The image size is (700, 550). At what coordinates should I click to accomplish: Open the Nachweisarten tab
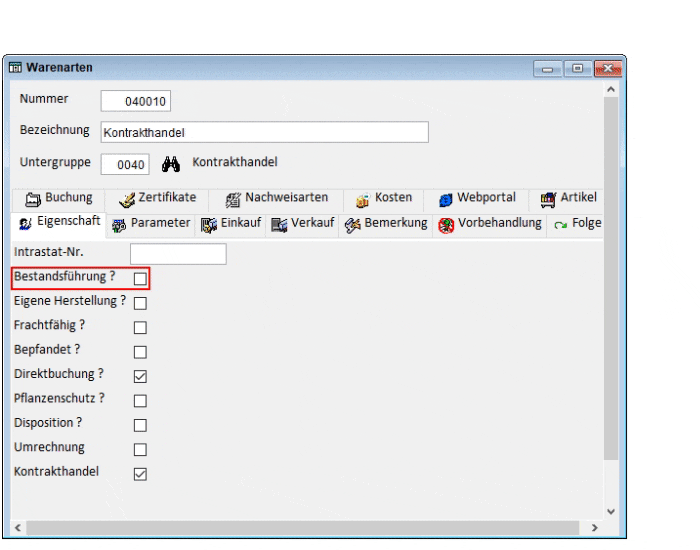pos(277,199)
